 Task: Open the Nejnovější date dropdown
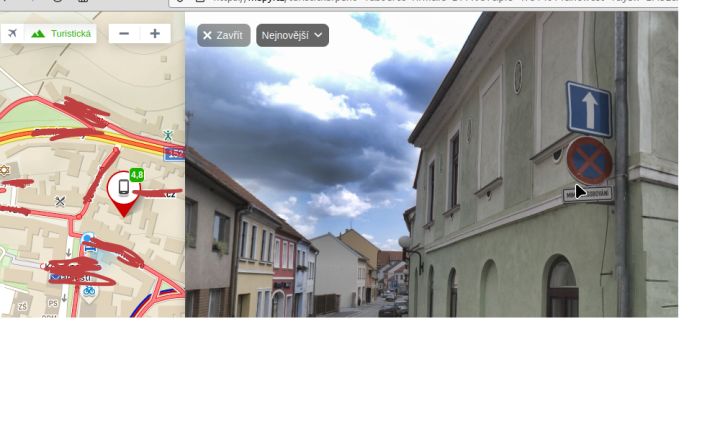292,35
